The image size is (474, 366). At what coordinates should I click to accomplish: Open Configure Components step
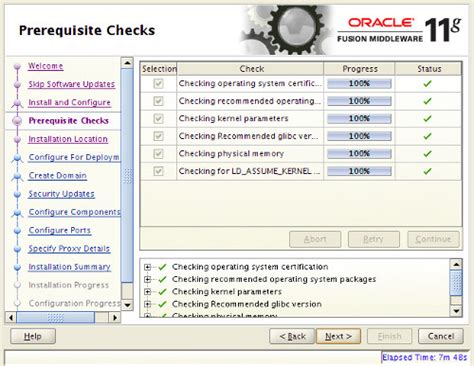(x=74, y=212)
